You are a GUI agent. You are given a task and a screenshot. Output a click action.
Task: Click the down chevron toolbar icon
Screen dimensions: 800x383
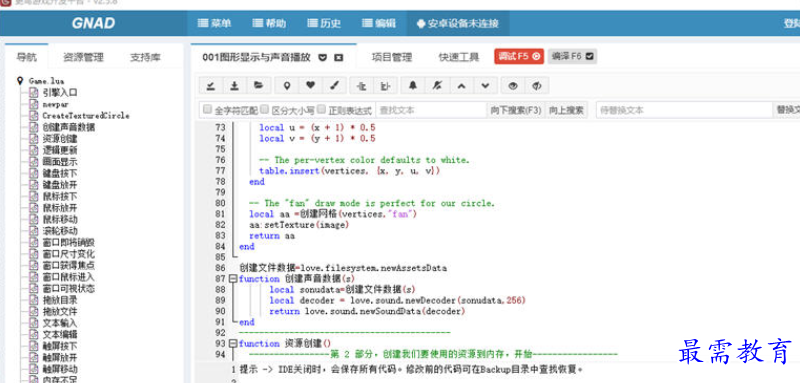click(x=485, y=86)
